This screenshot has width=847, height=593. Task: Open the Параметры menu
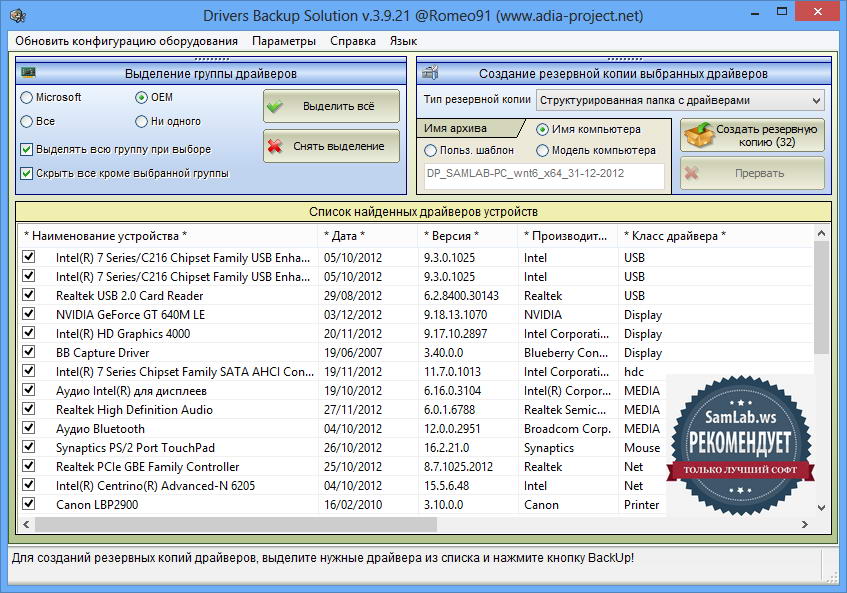[x=284, y=41]
